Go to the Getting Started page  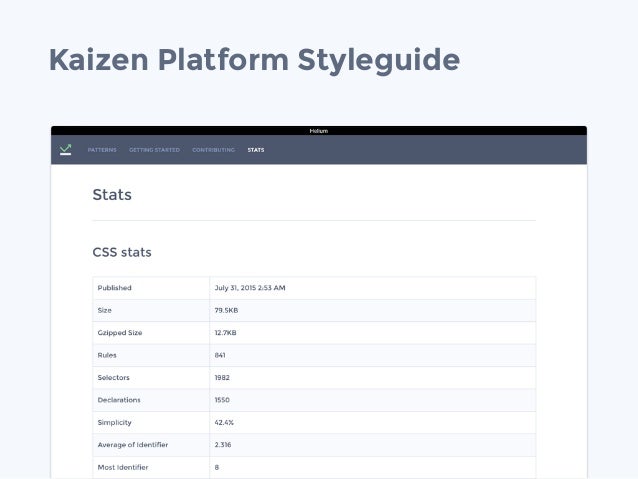pos(155,150)
